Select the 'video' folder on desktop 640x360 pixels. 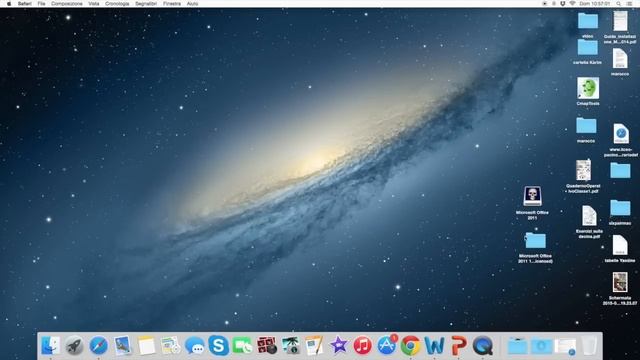(588, 20)
